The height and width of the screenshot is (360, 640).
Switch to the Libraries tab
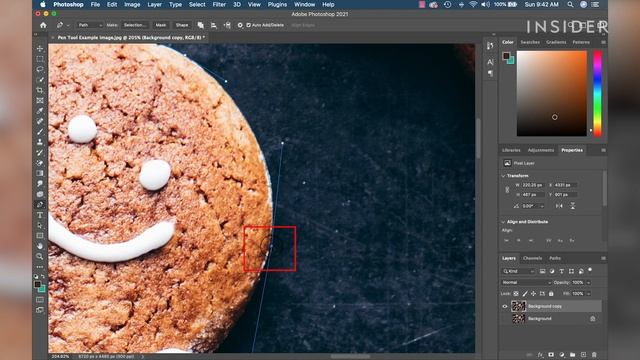pos(511,150)
